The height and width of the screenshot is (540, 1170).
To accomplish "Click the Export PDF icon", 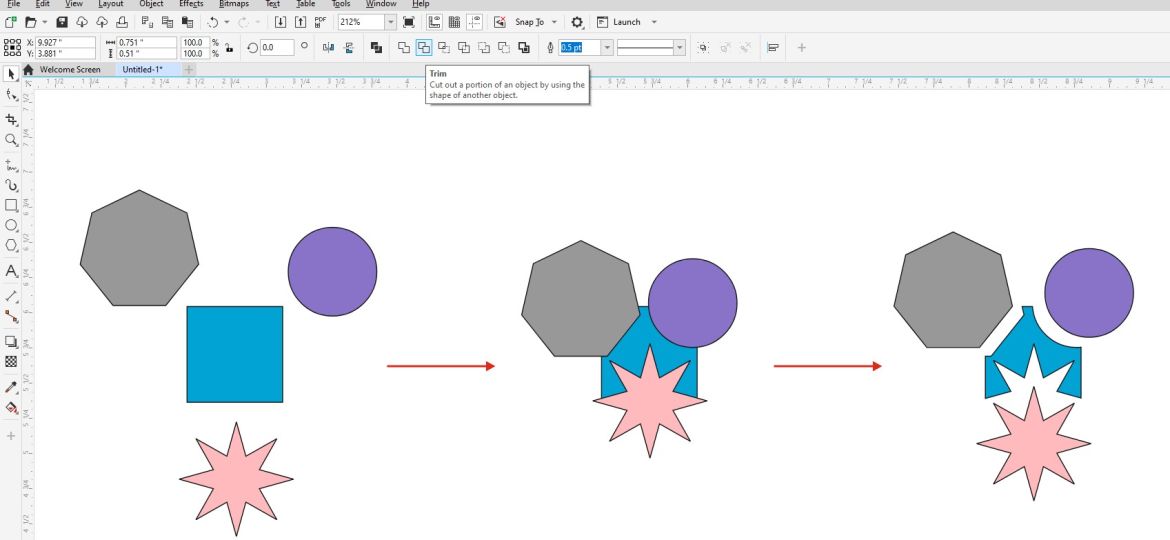I will point(320,22).
